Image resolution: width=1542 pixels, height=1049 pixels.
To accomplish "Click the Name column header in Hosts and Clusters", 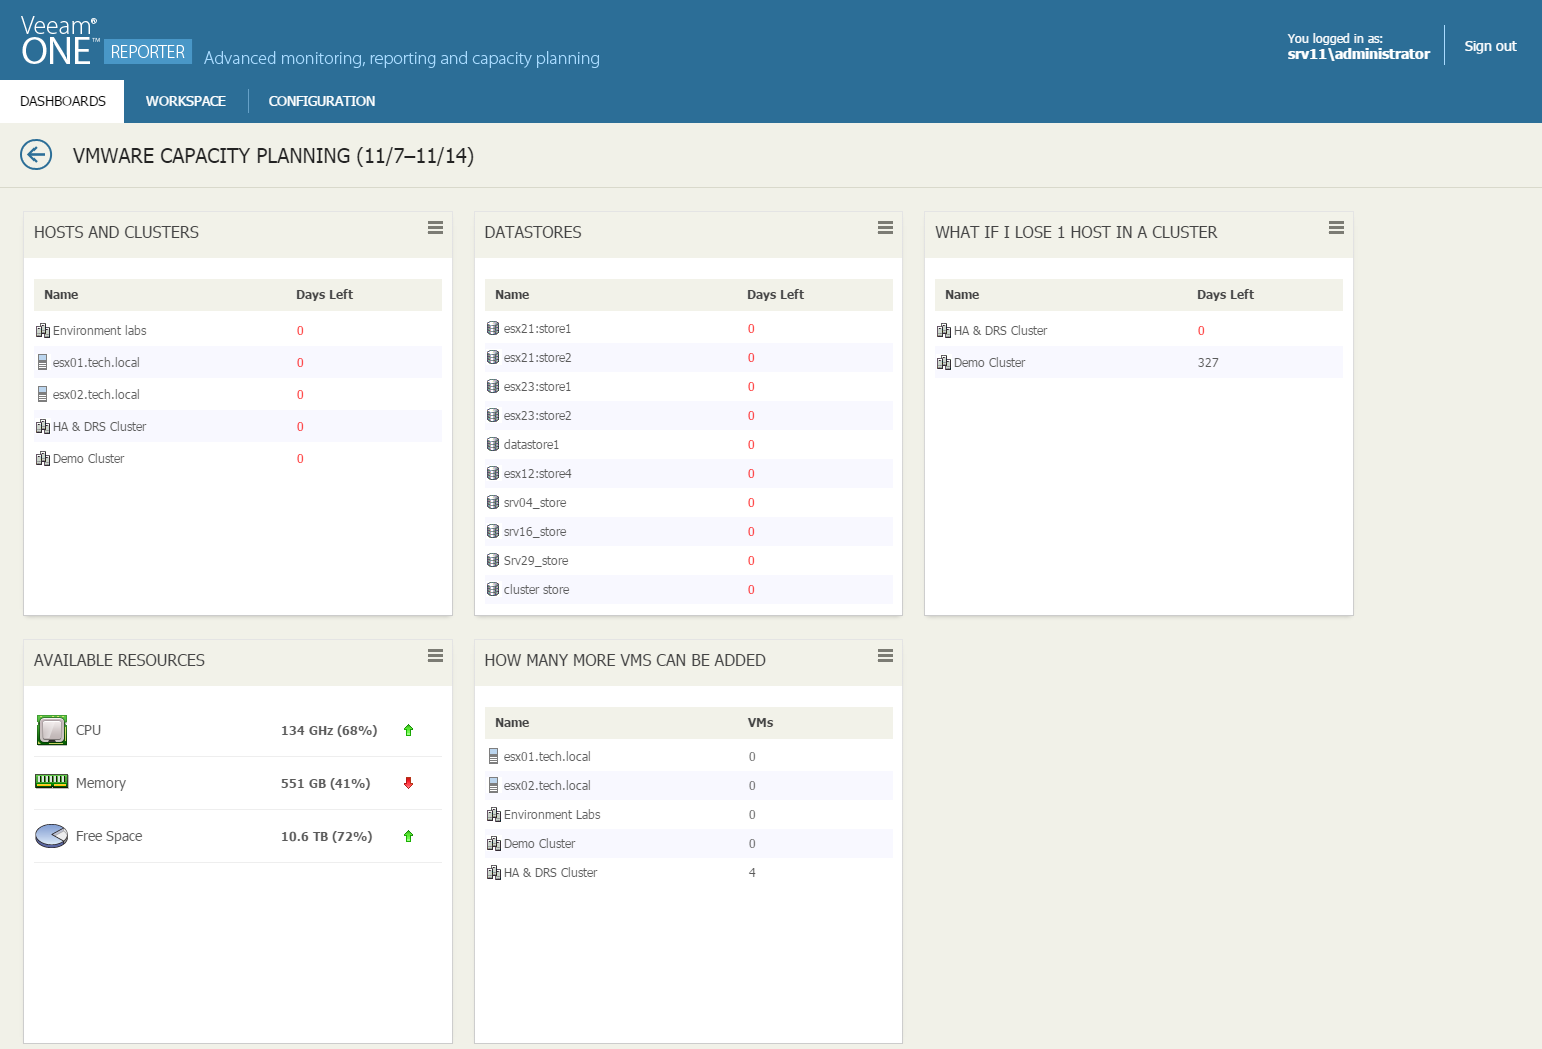I will click(x=61, y=294).
